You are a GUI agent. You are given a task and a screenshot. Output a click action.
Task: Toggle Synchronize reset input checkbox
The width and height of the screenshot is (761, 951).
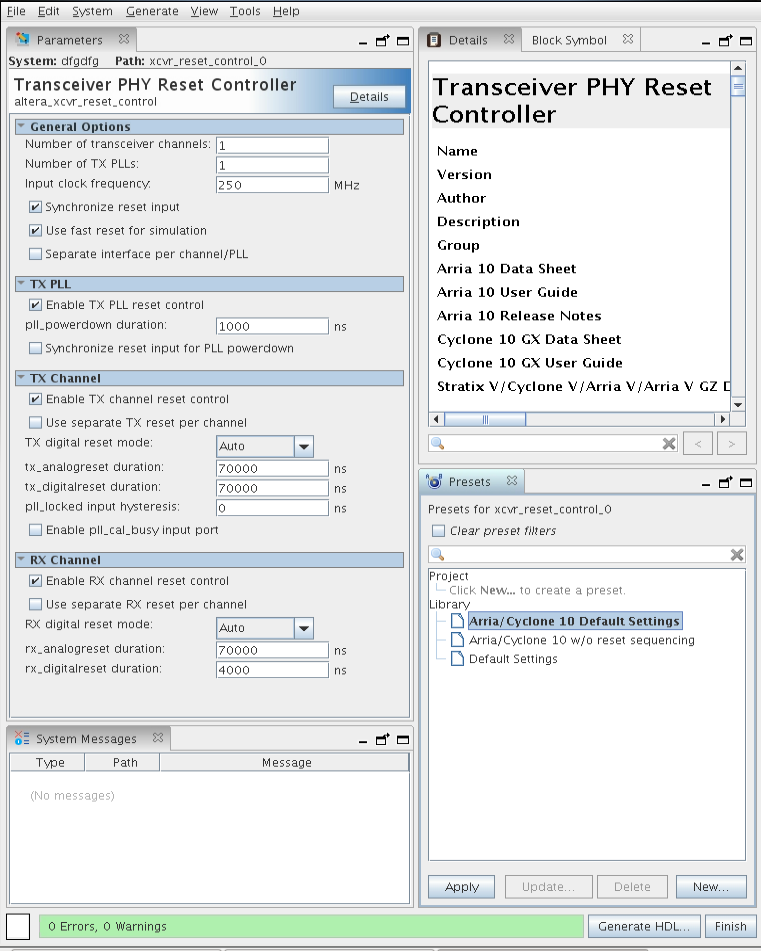tap(35, 207)
